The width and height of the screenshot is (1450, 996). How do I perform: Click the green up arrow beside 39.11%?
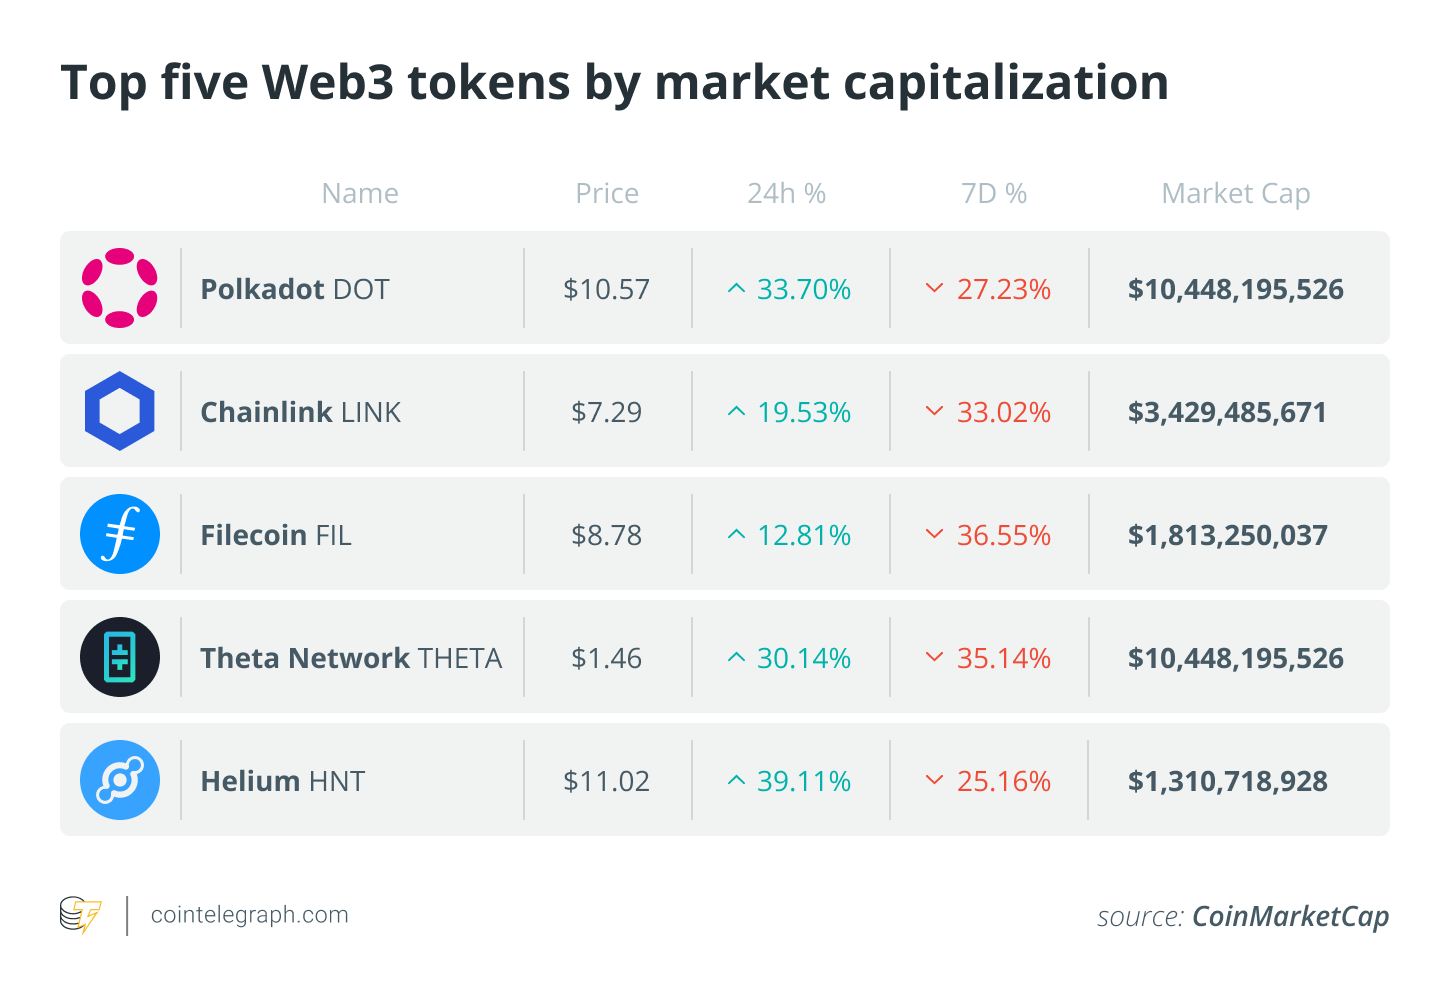736,780
